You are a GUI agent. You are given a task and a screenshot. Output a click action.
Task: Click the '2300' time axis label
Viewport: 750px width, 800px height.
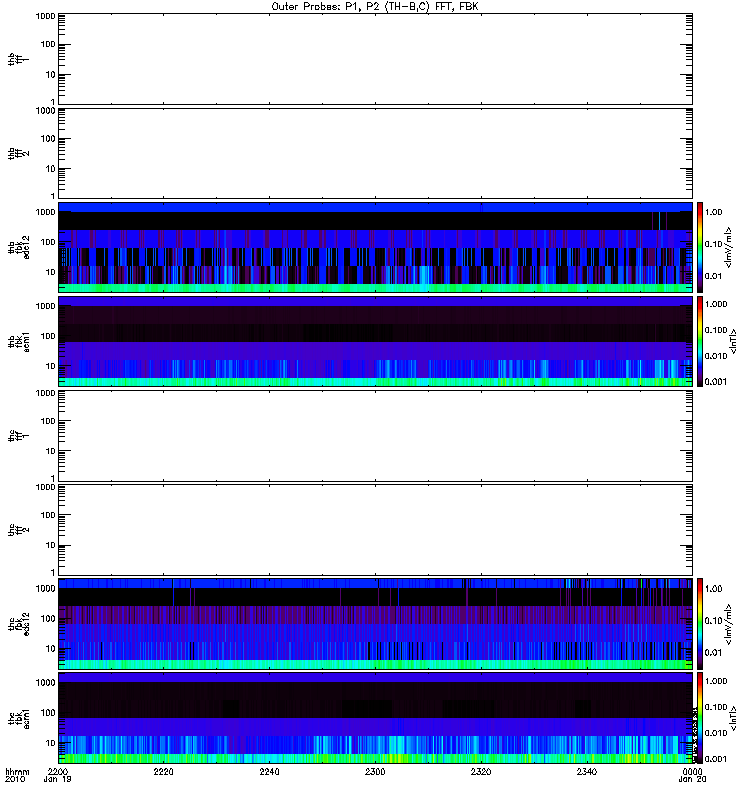(375, 771)
